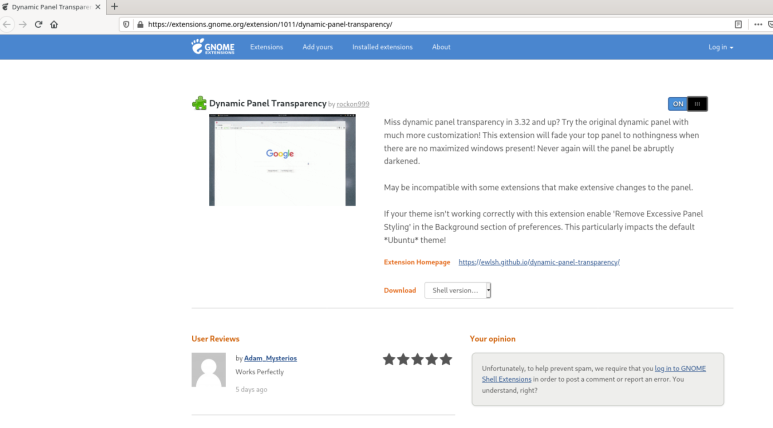Click the Works Perfectly review text

(x=259, y=372)
